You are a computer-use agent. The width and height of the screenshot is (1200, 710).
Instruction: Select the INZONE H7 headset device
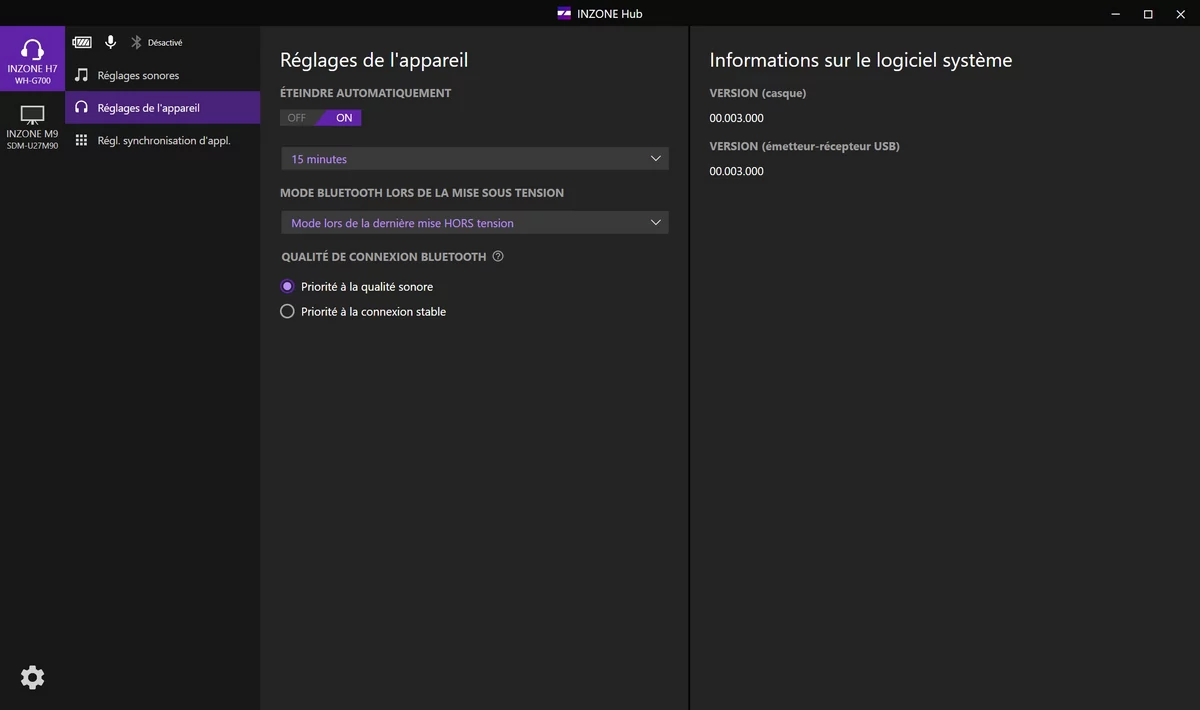pos(32,59)
